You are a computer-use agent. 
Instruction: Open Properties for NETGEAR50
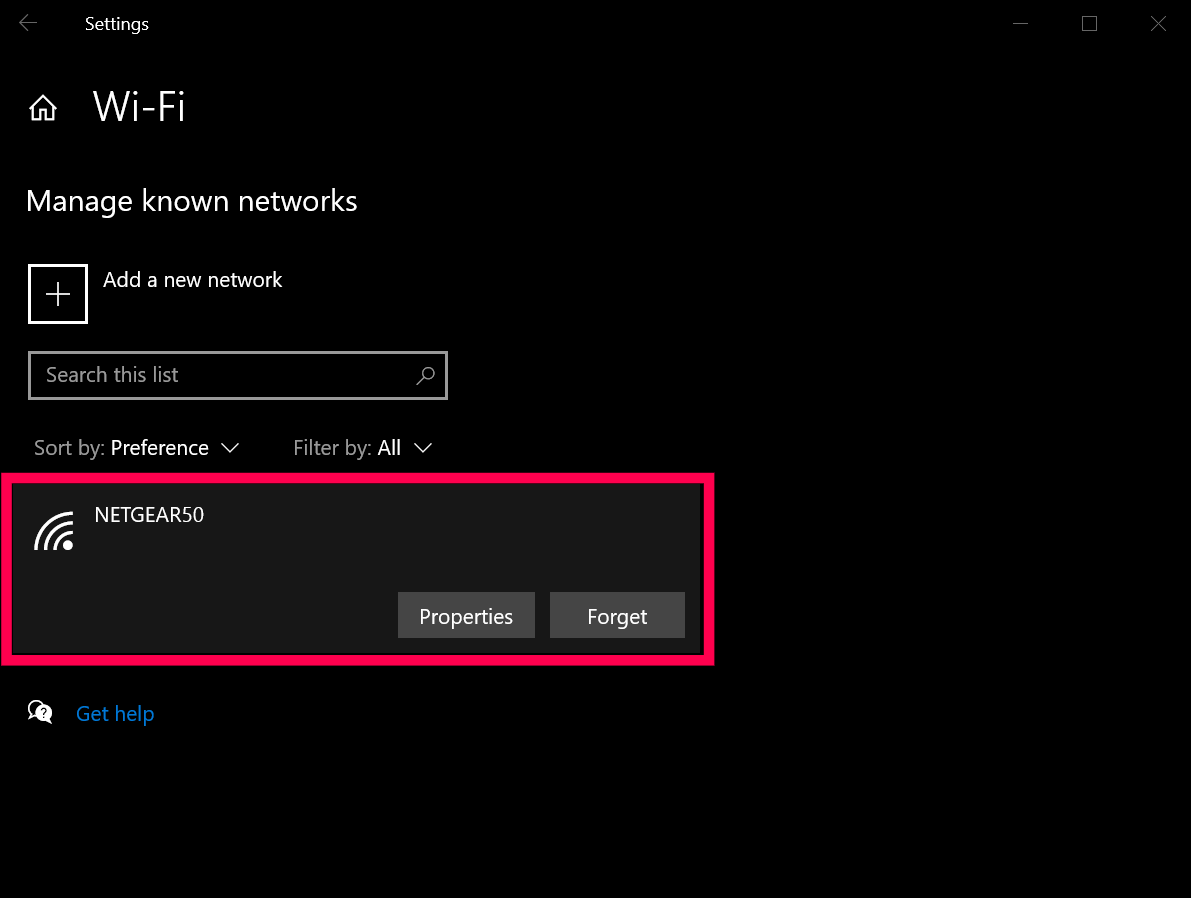coord(466,616)
